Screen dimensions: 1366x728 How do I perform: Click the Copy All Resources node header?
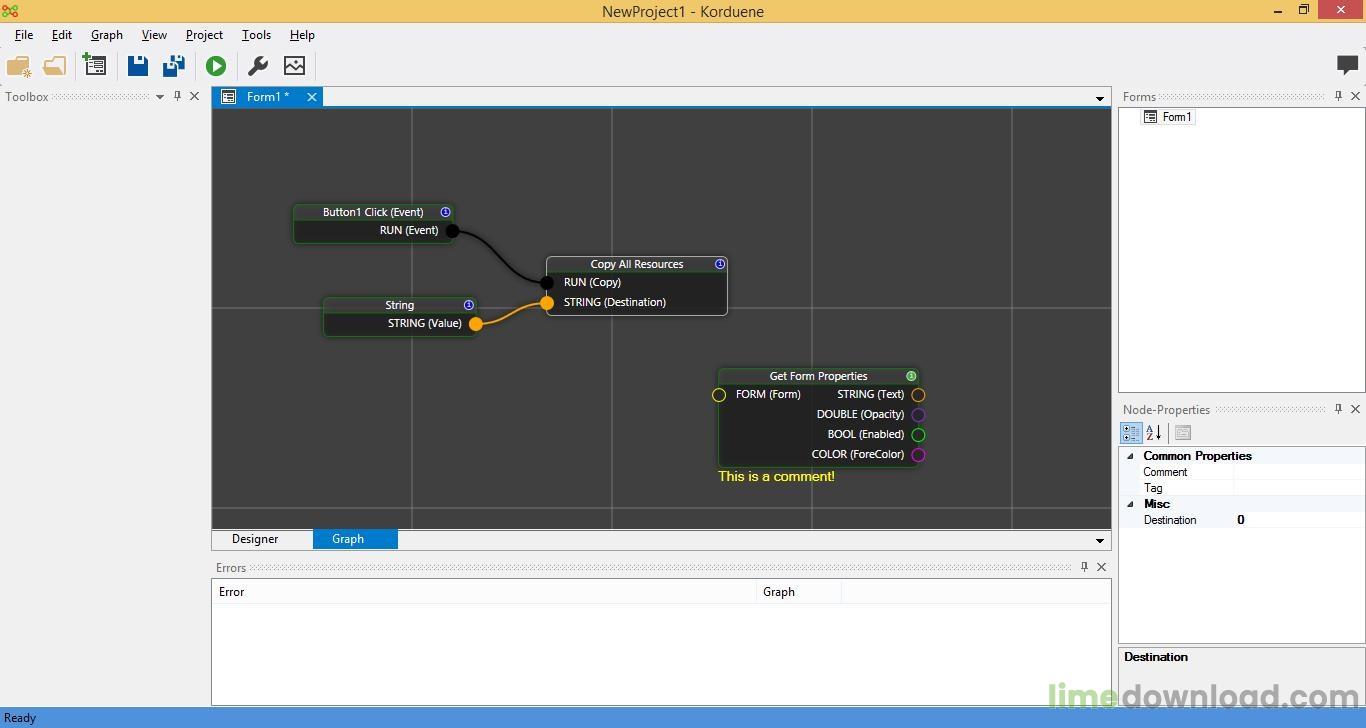coord(636,265)
